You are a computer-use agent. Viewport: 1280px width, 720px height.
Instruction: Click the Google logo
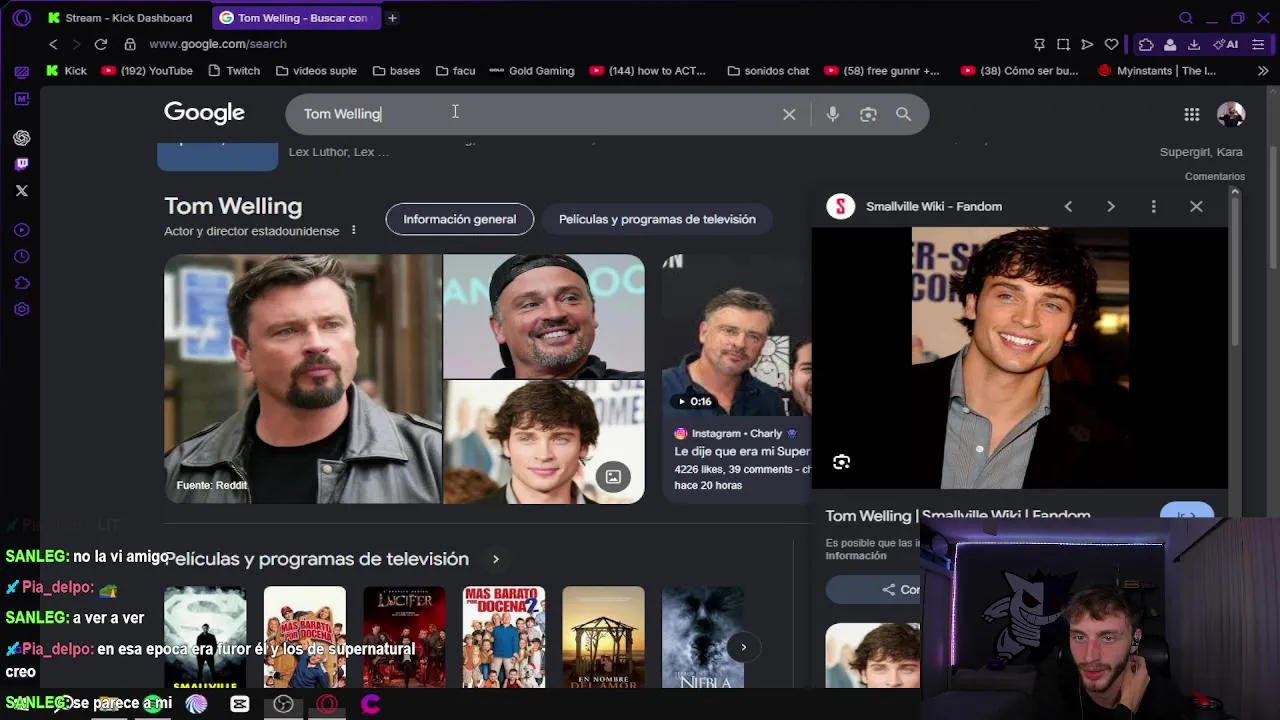click(x=204, y=113)
